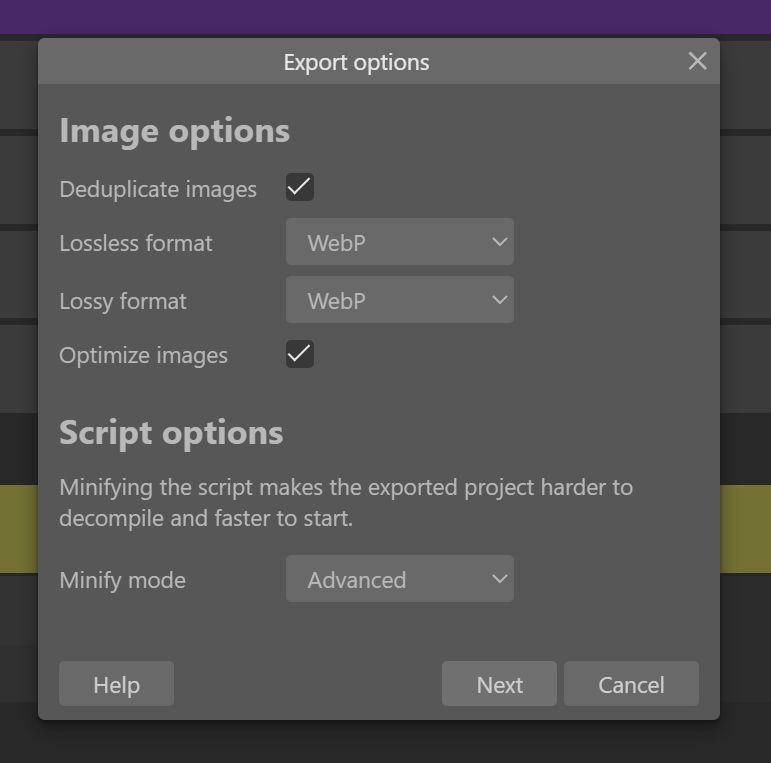Uncheck the Deduplicate images checkbox
Viewport: 771px width, 763px height.
coord(299,187)
